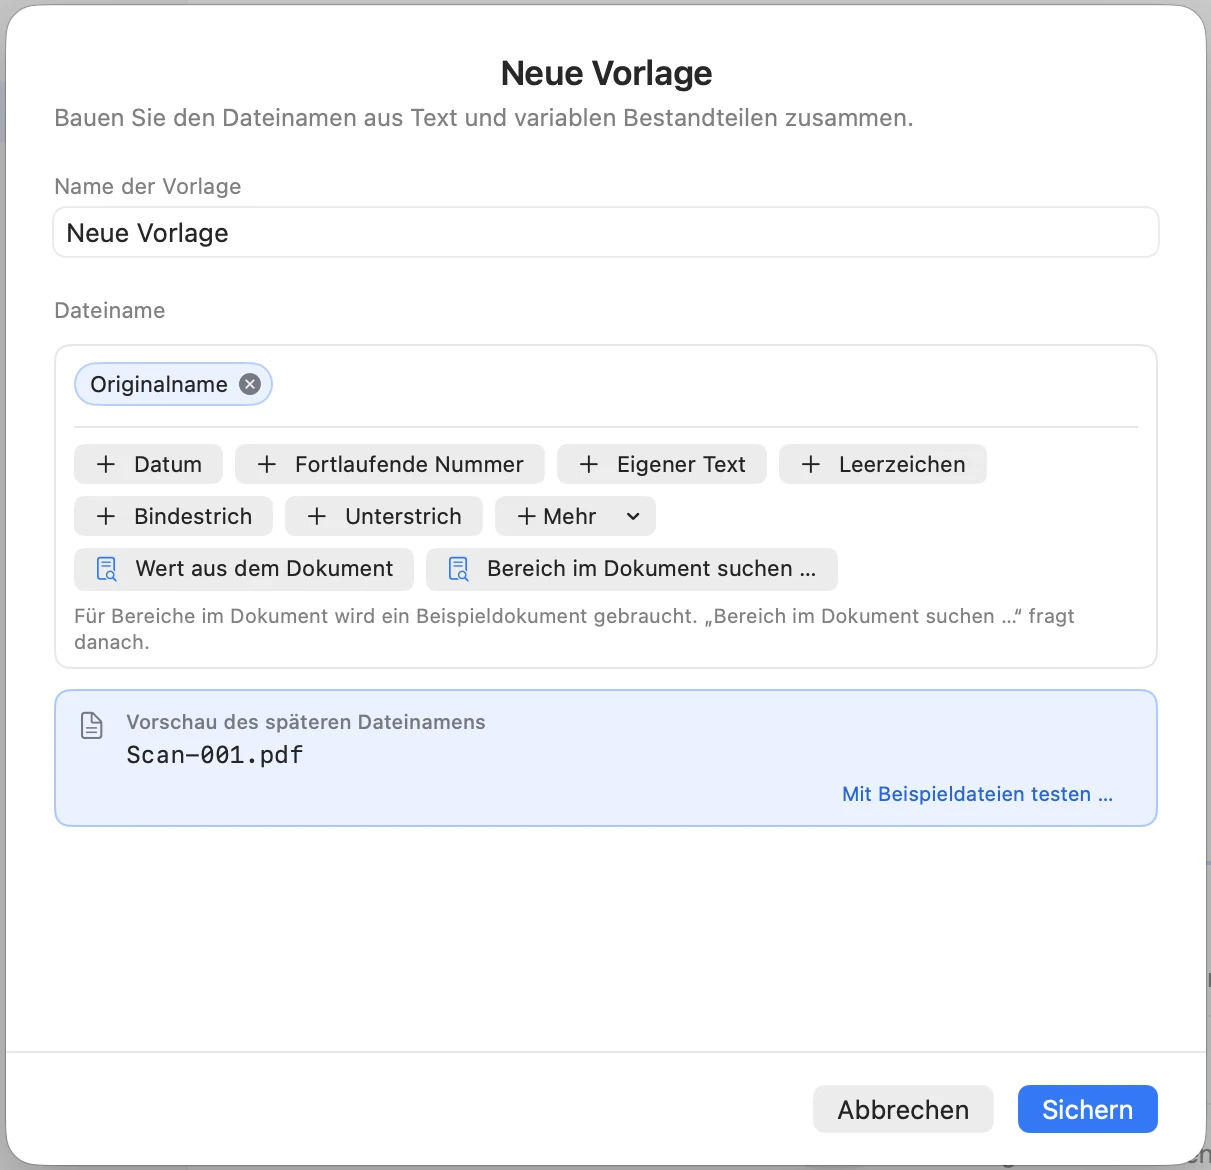Screen dimensions: 1211x1170
Task: Save the template with Sichern
Action: point(1088,1109)
